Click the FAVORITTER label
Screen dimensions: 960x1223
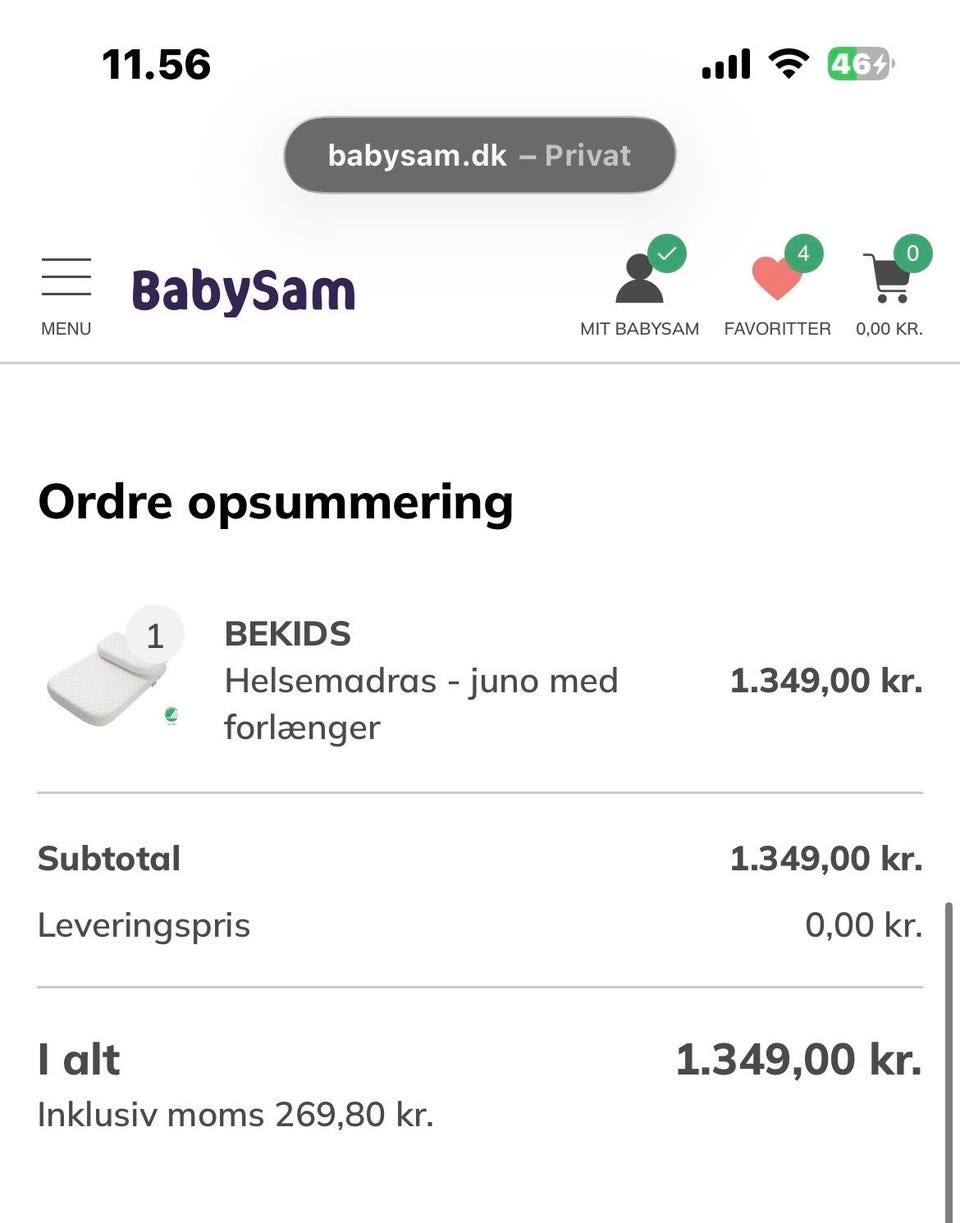click(x=777, y=329)
